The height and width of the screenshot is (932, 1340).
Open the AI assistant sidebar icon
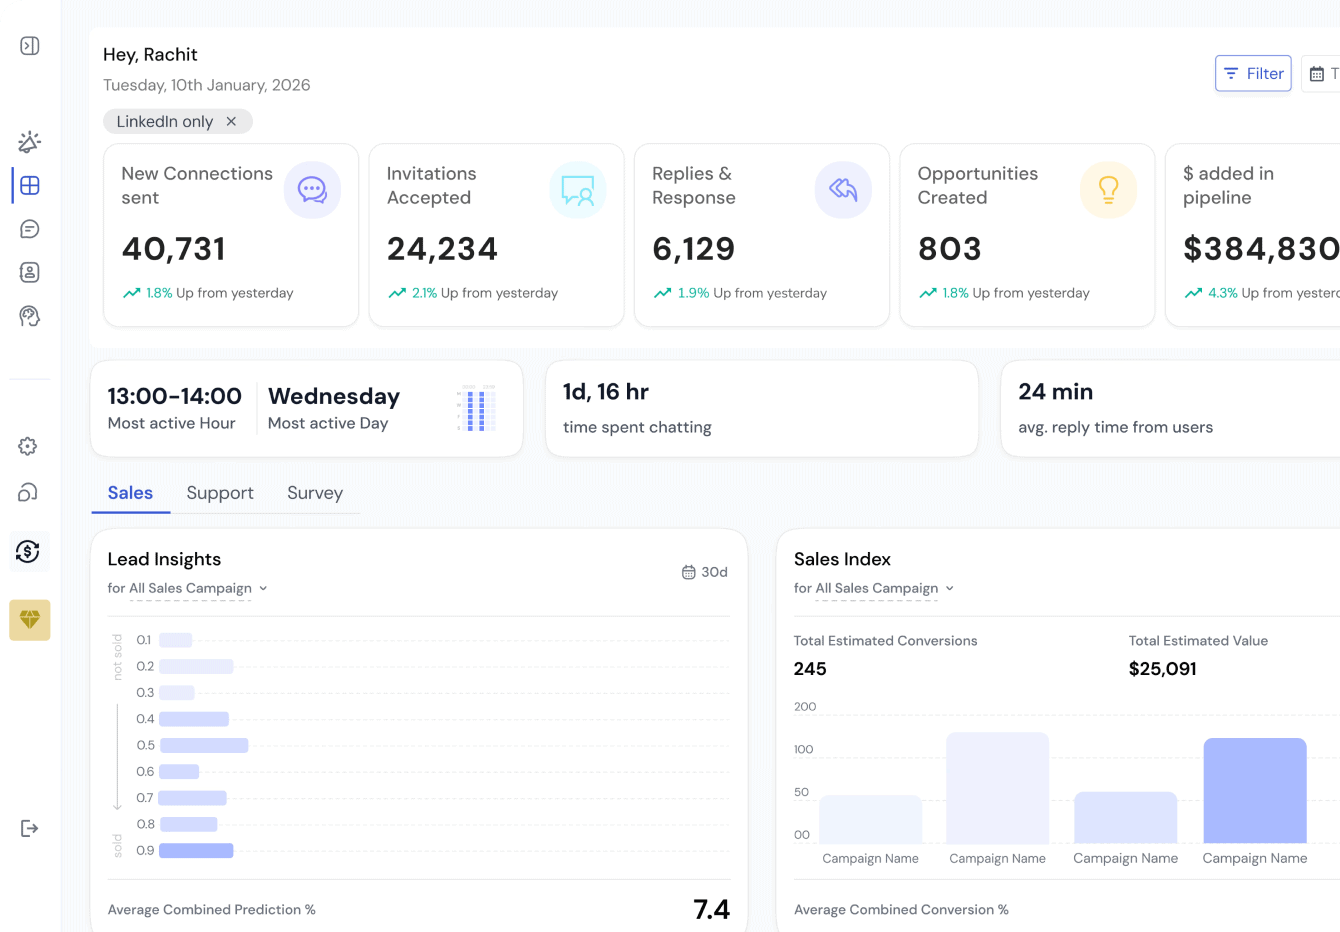click(x=29, y=315)
